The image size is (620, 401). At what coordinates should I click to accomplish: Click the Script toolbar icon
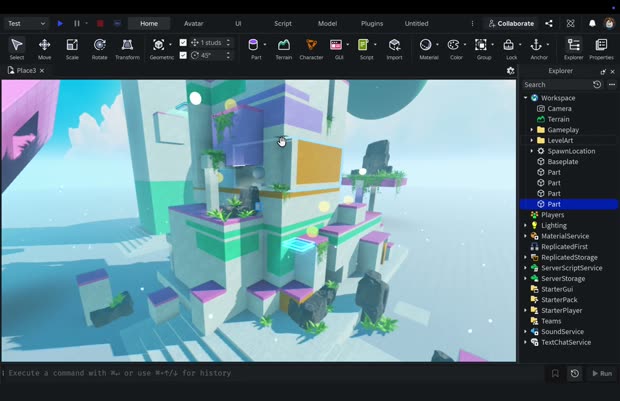[363, 45]
